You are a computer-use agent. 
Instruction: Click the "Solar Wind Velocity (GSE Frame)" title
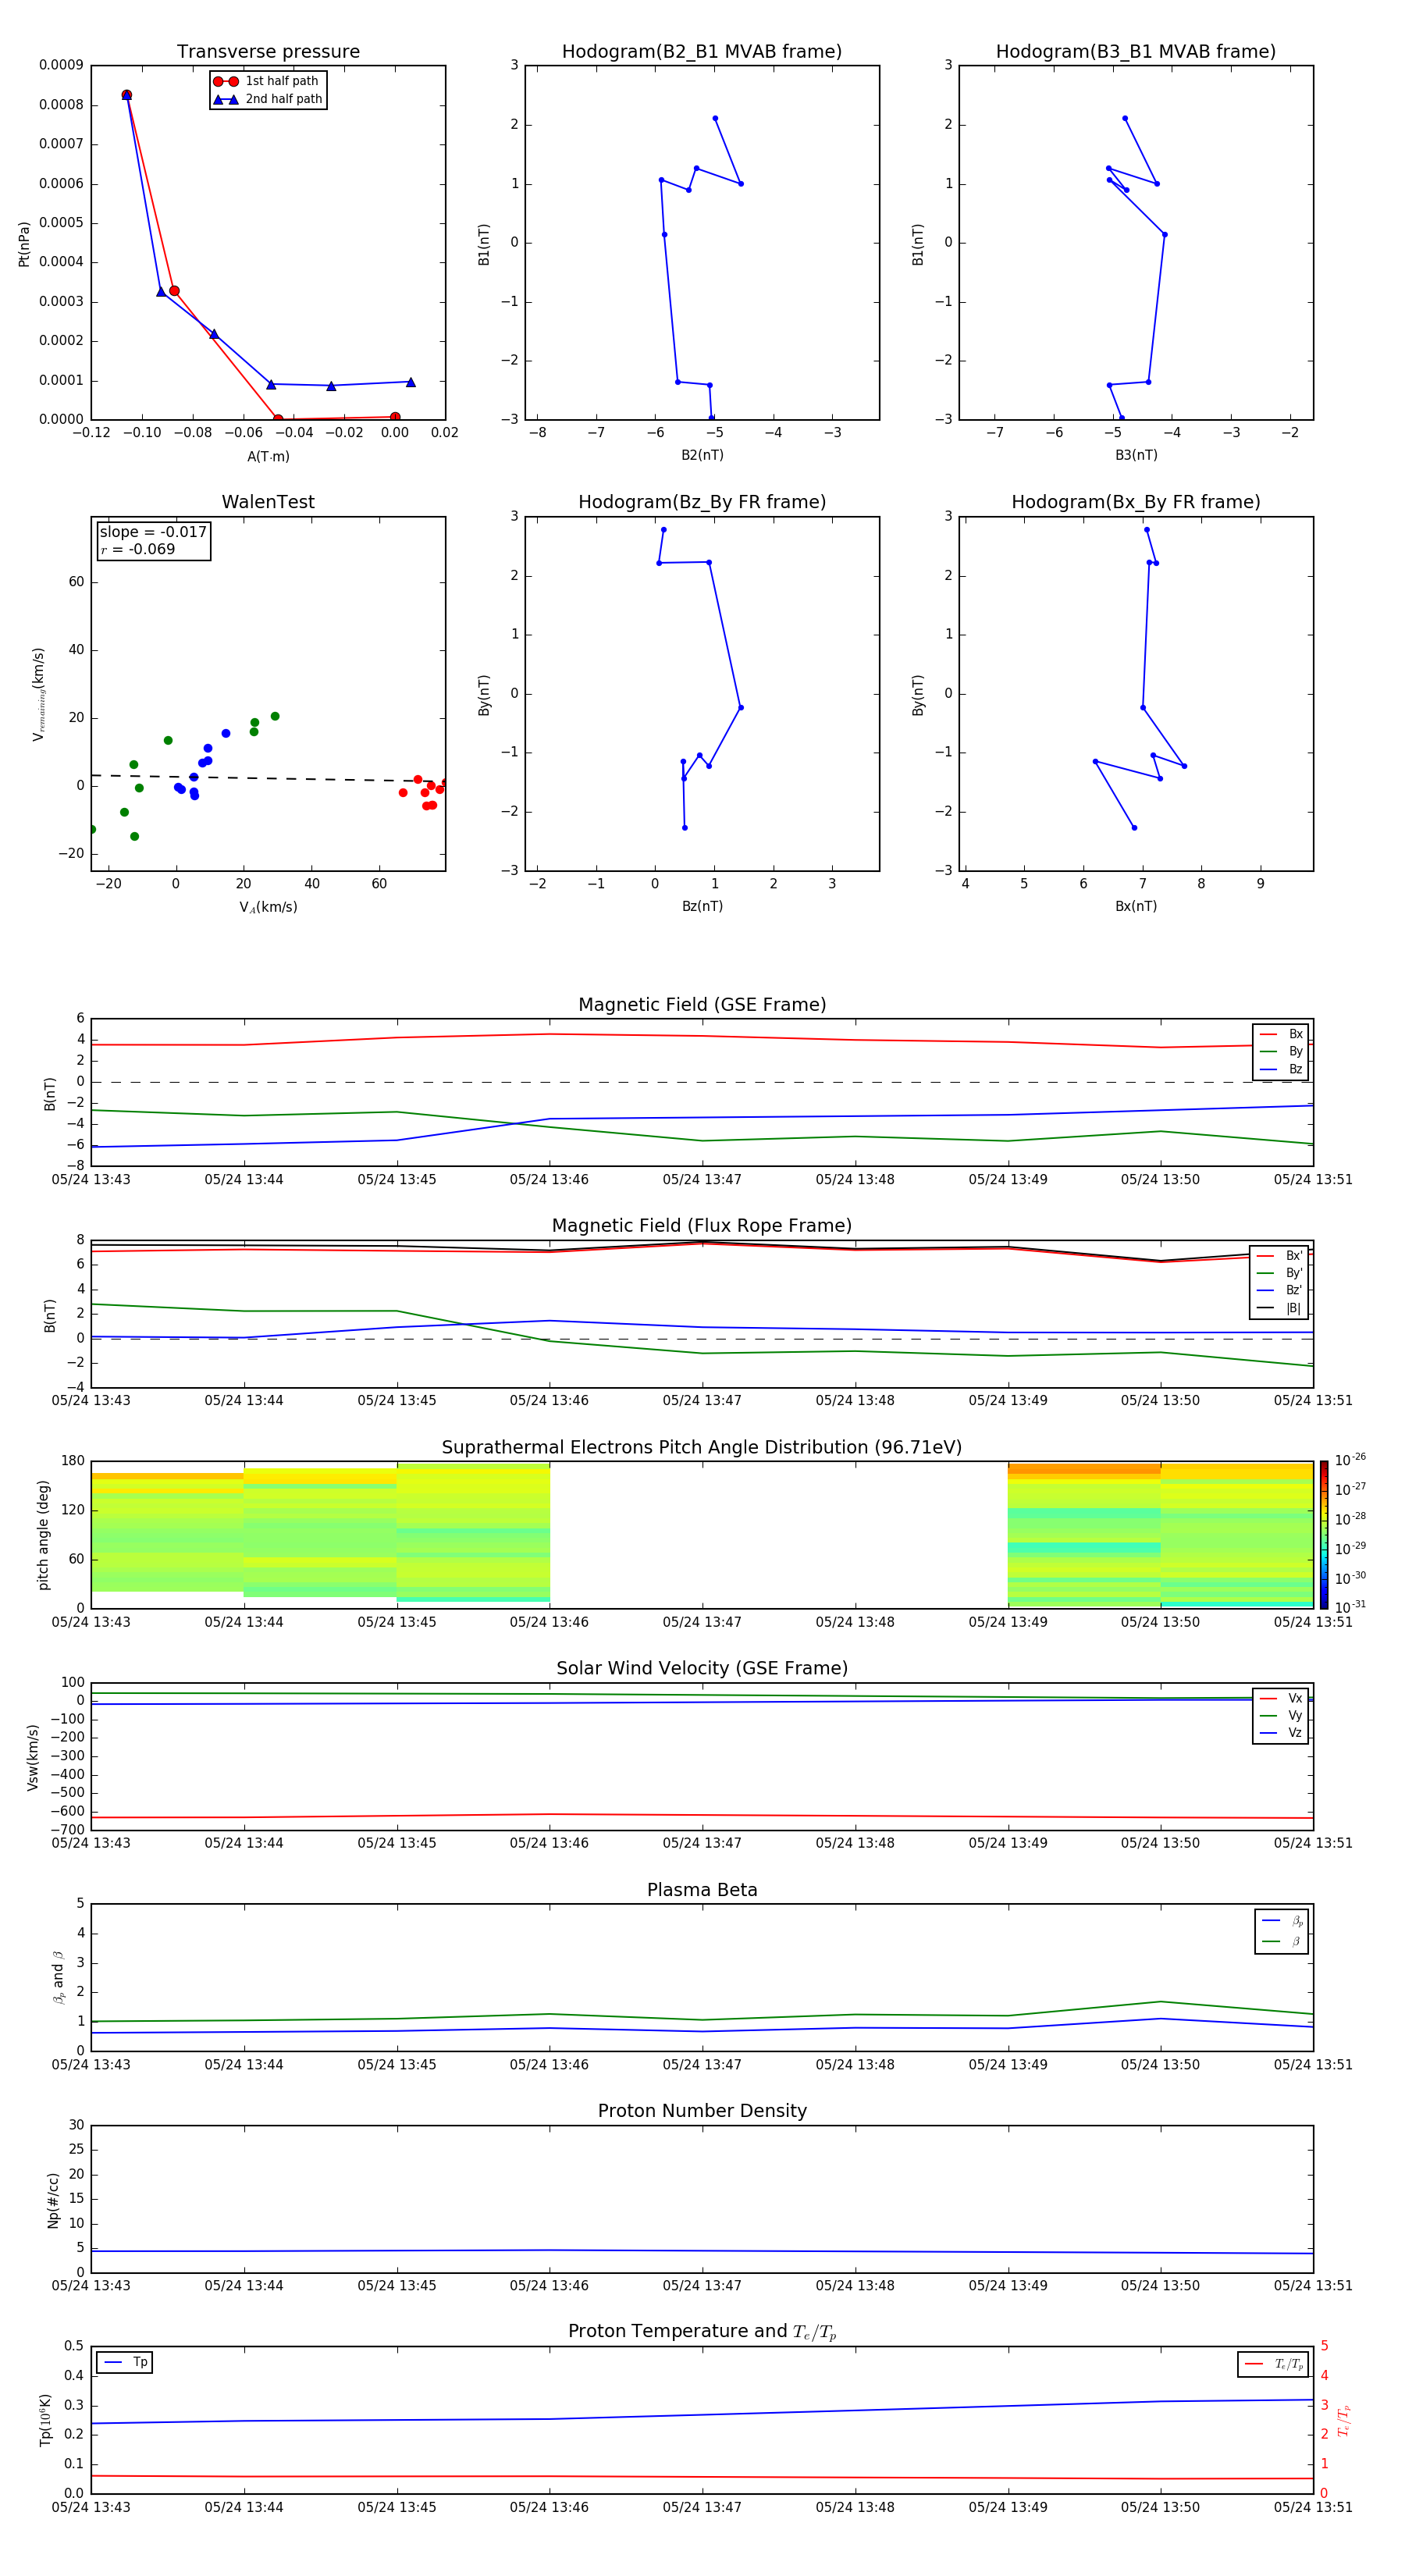(x=702, y=1668)
